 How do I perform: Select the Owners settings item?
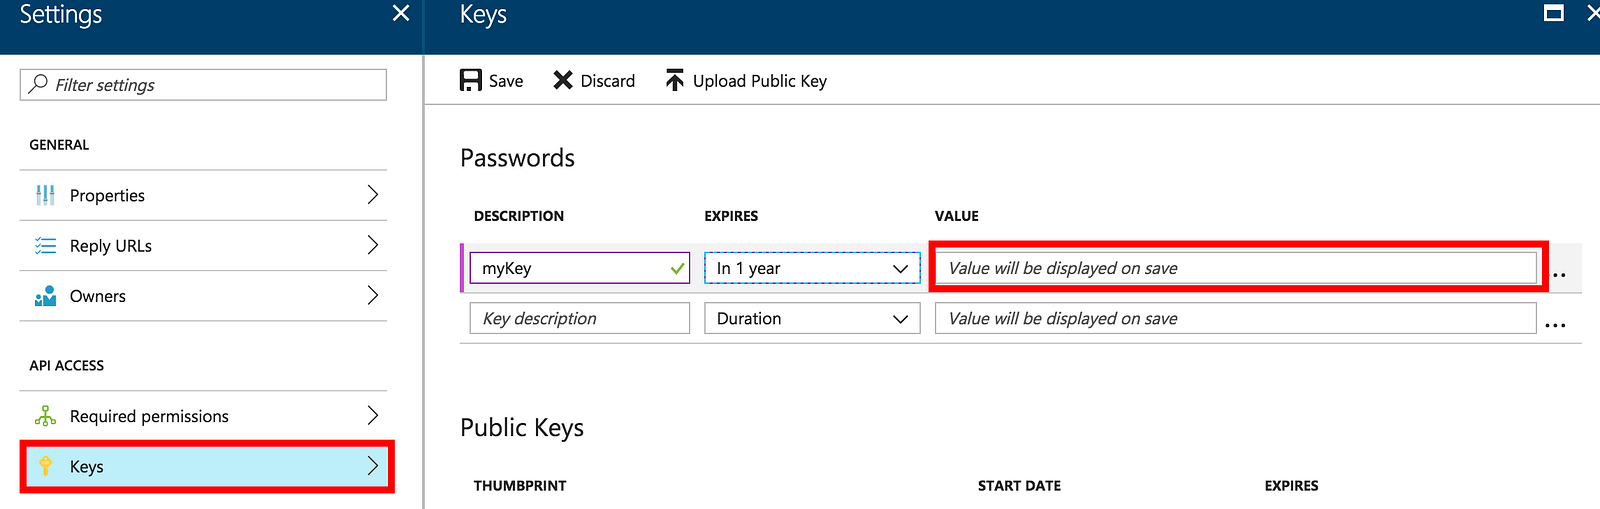[203, 296]
